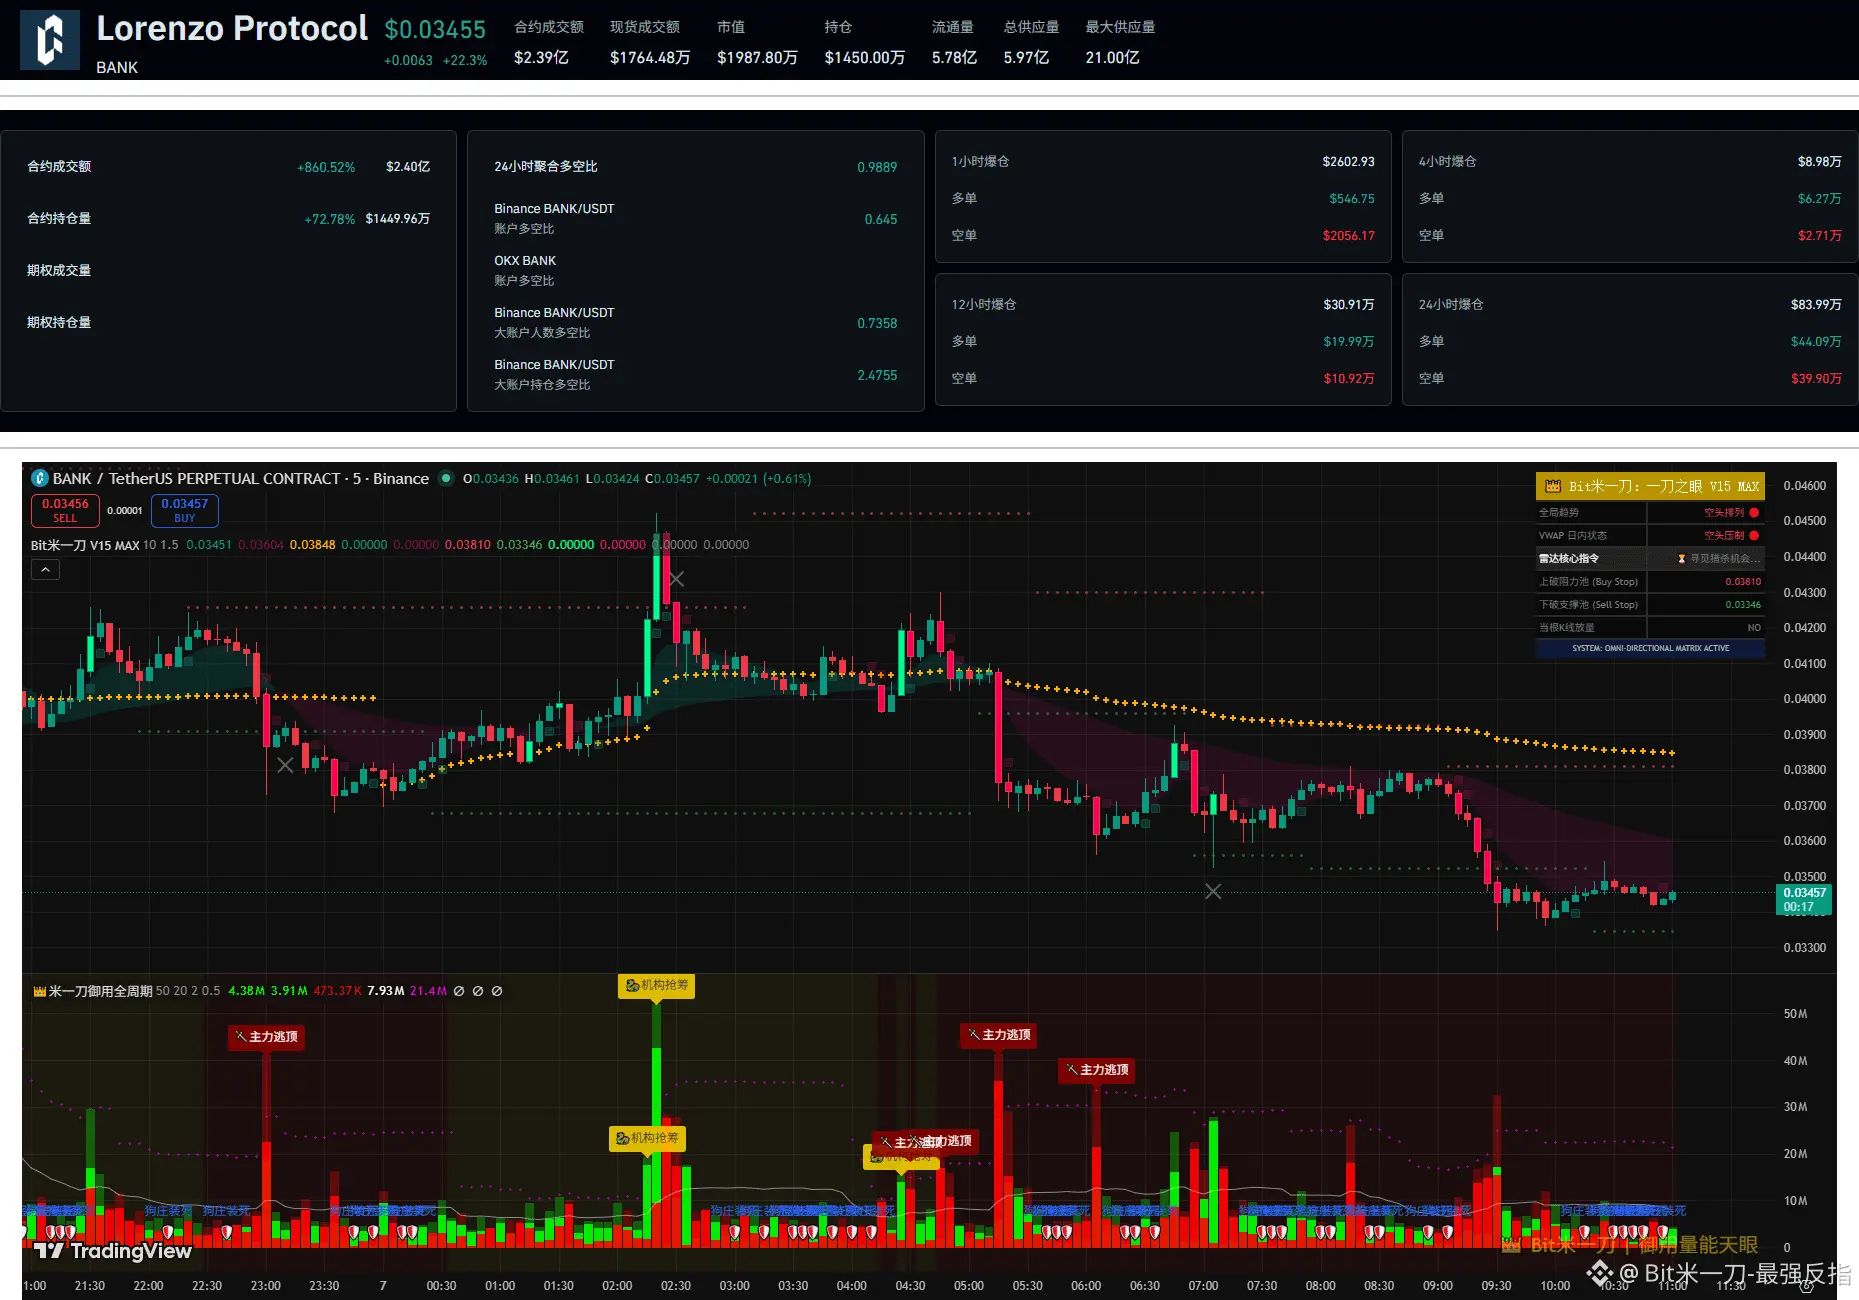Screen dimensions: 1859x1300
Task: Click the 02:30 label on the time axis
Action: coord(676,1286)
